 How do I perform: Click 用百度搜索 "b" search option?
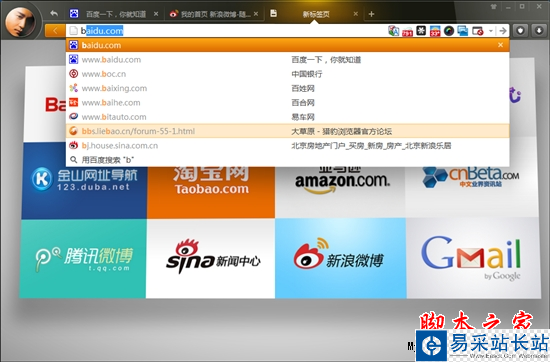[287, 160]
